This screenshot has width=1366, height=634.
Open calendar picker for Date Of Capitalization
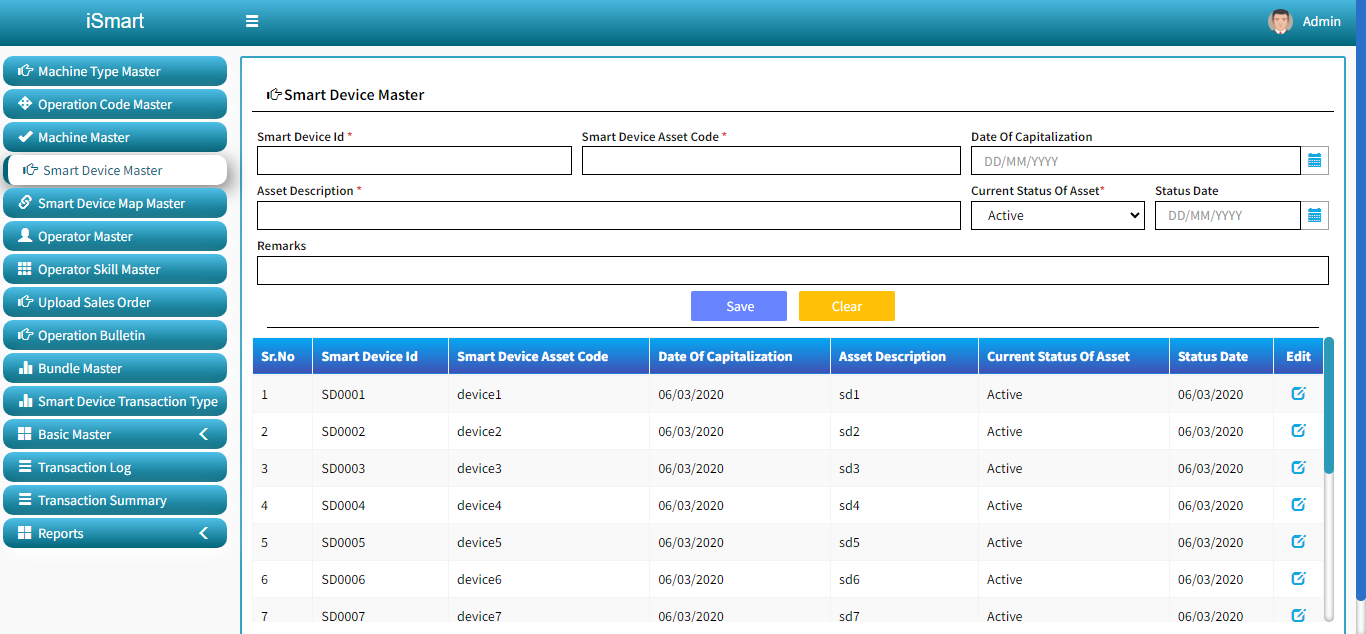coord(1314,161)
